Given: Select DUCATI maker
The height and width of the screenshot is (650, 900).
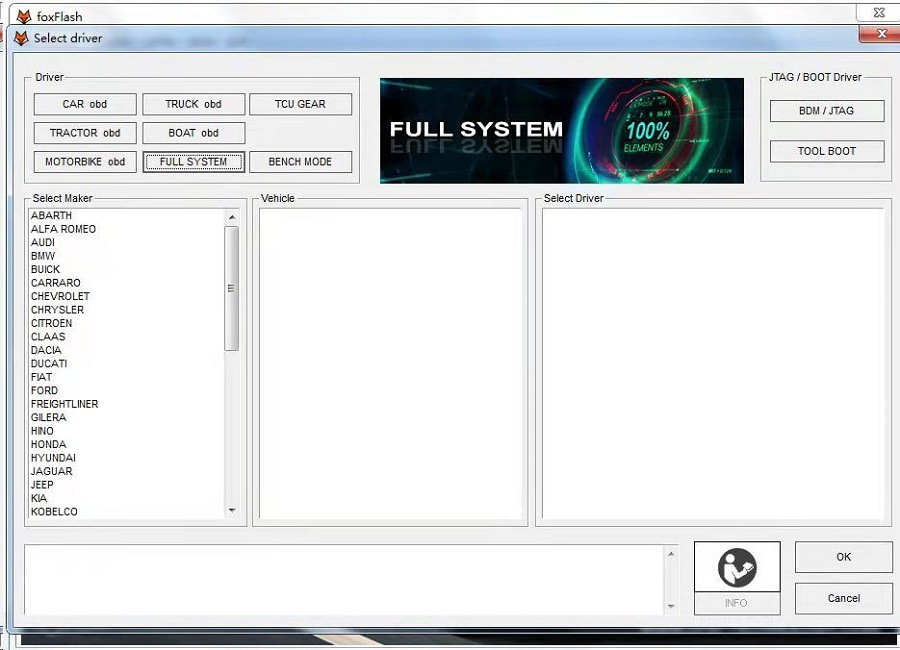Looking at the screenshot, I should 49,363.
